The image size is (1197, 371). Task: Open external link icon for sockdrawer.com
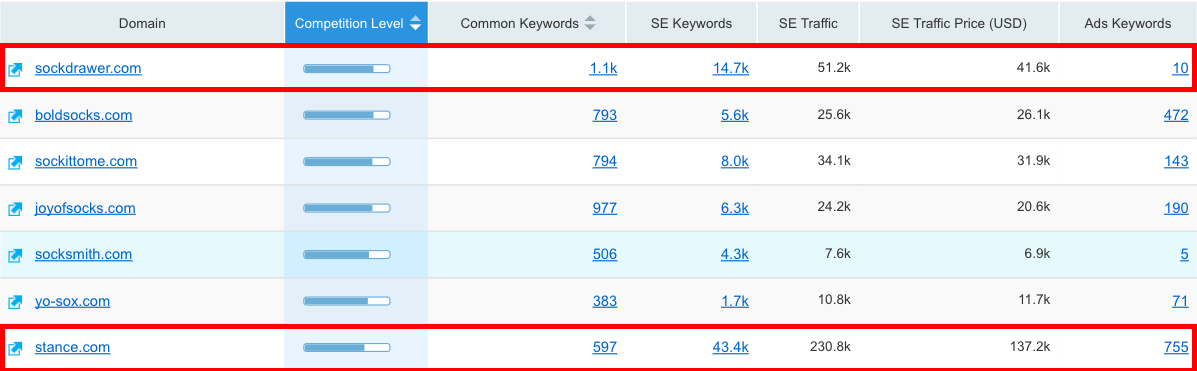coord(15,69)
